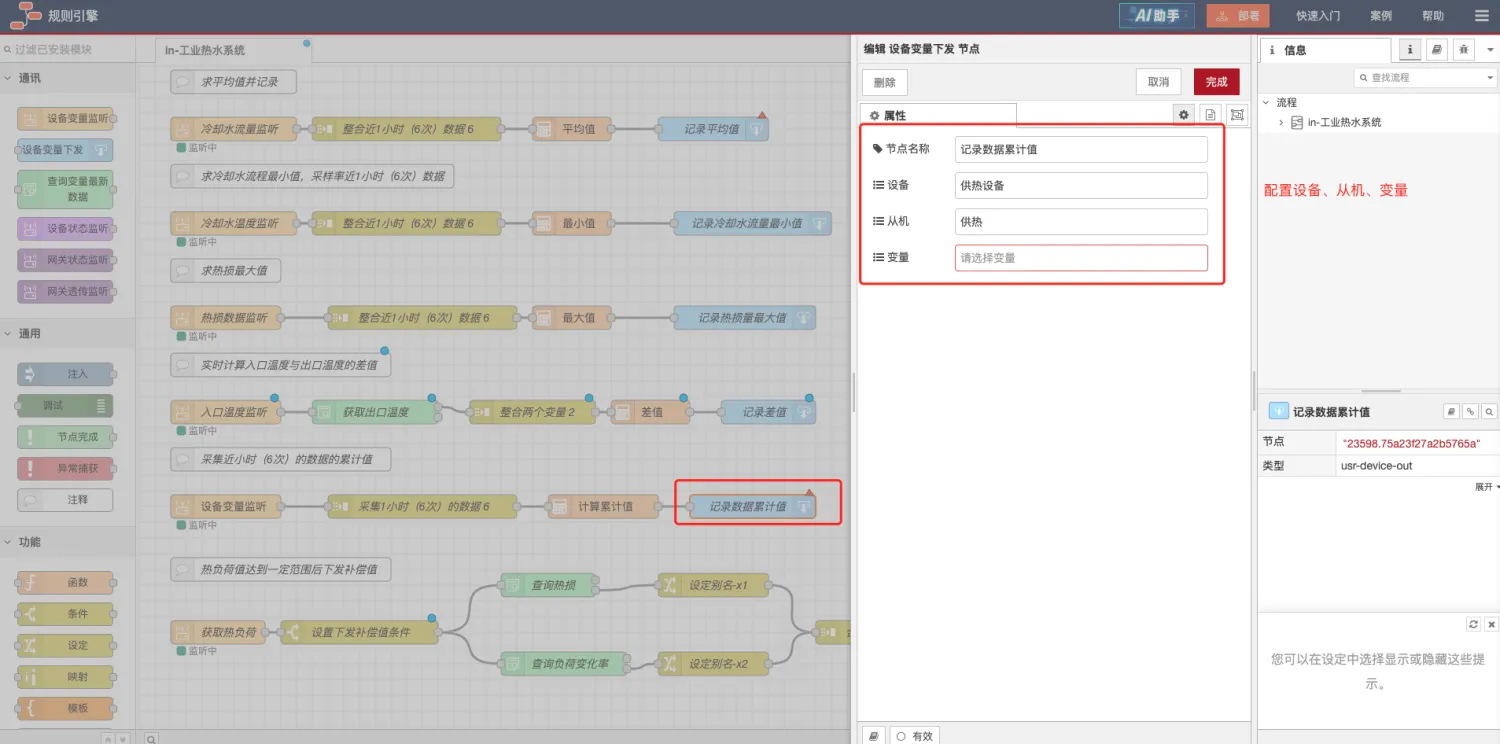
Task: Switch to the in-工业热水系统 flow tab
Action: [x=205, y=50]
